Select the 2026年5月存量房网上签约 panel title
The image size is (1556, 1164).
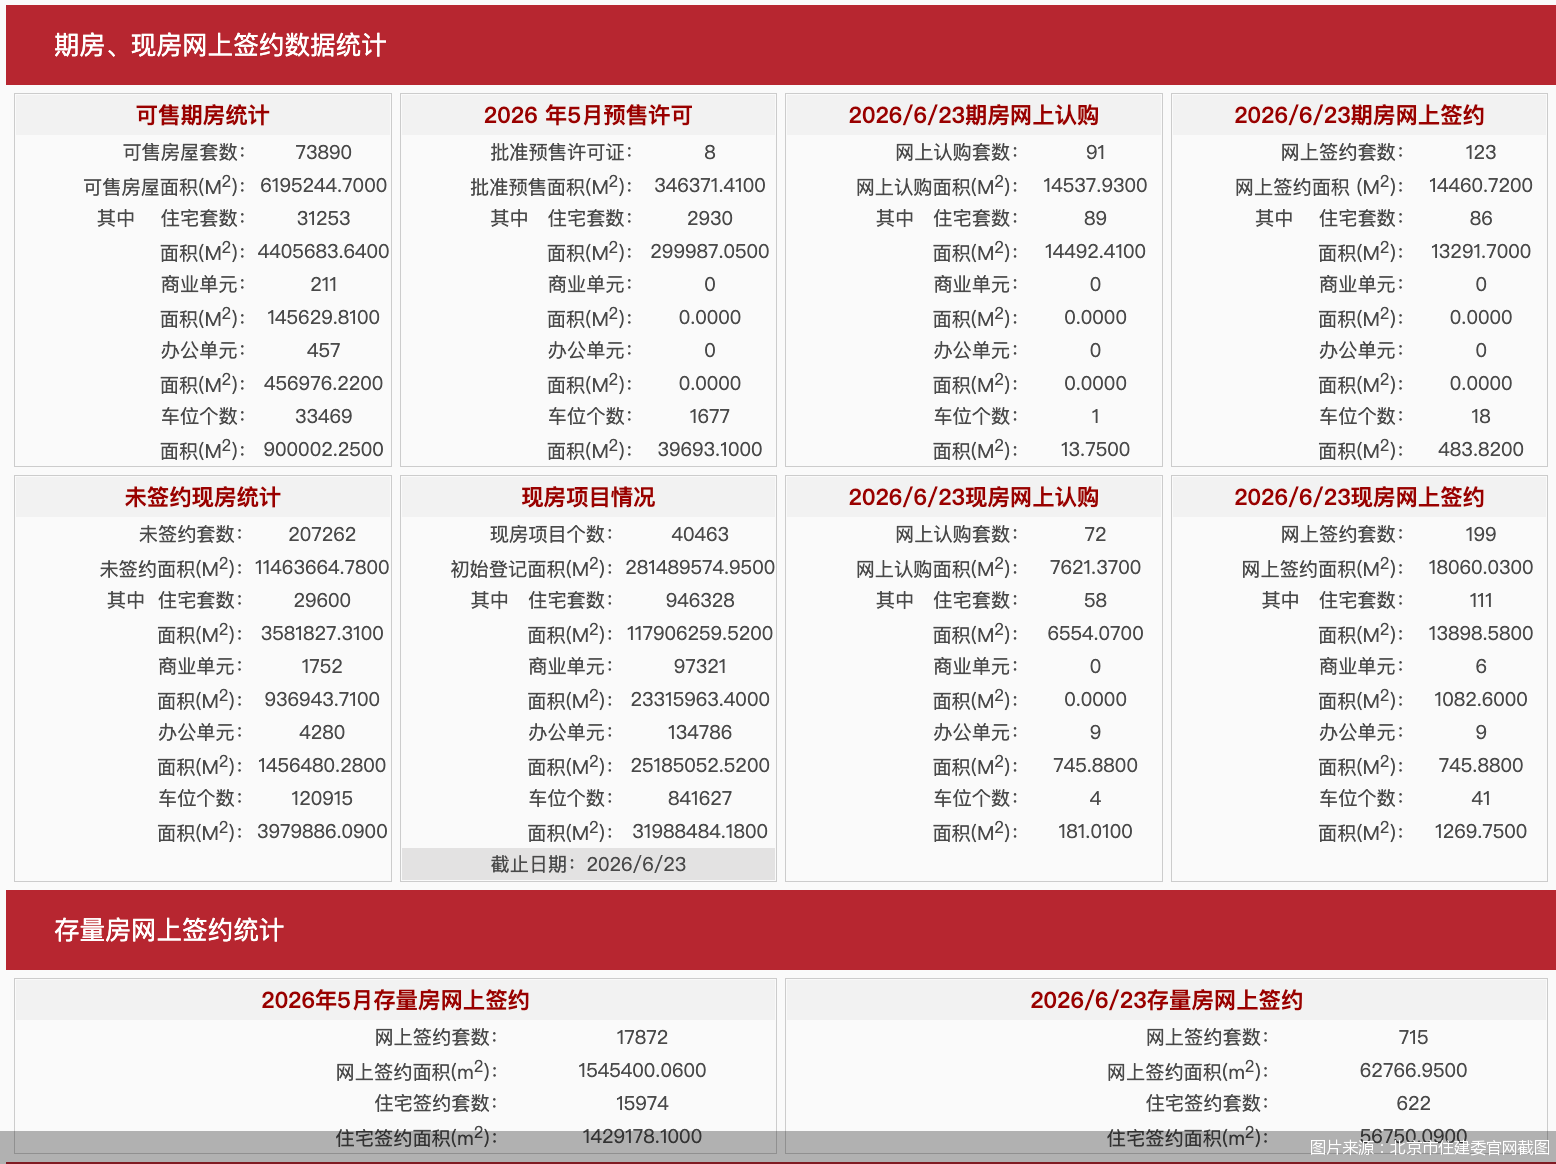click(x=395, y=1000)
